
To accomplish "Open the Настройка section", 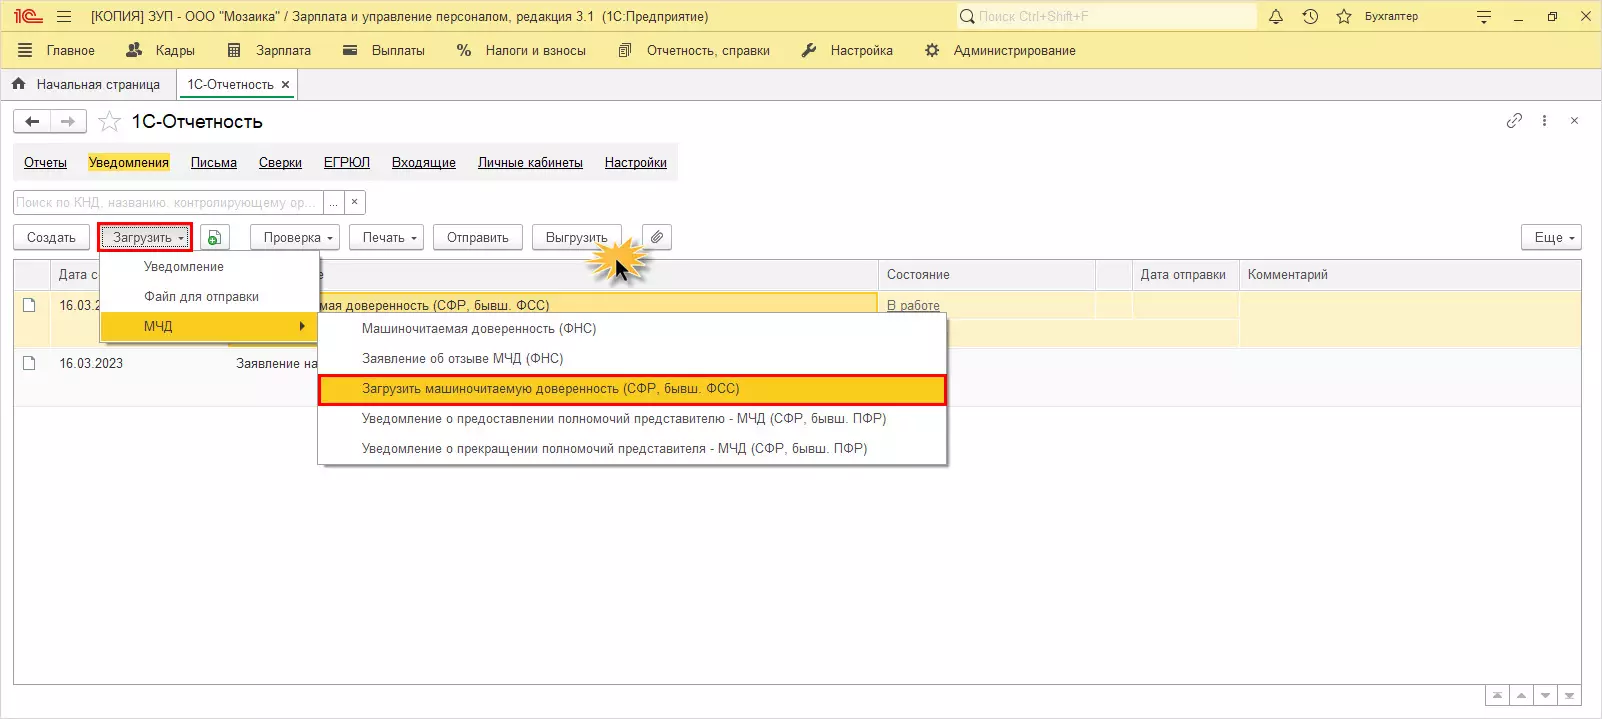I will [x=848, y=50].
